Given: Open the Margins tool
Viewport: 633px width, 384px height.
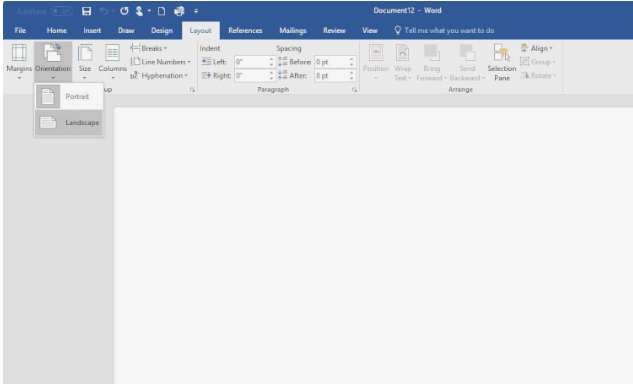Looking at the screenshot, I should click(19, 62).
